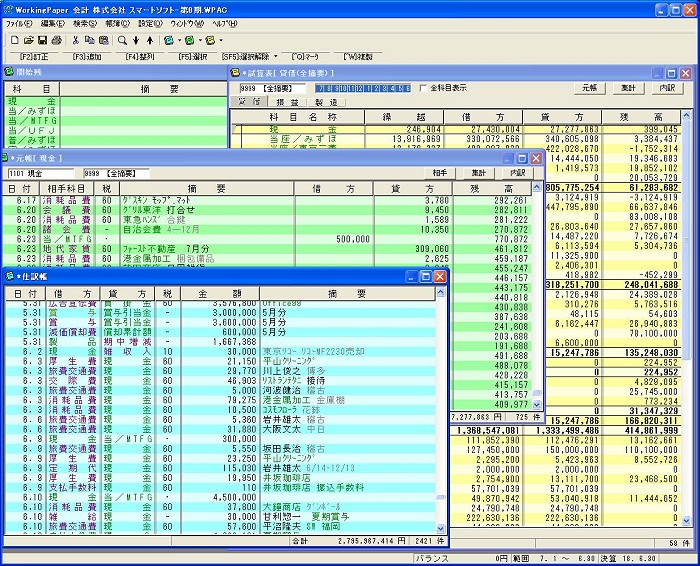
Task: Click the Open file folder icon
Action: point(29,40)
